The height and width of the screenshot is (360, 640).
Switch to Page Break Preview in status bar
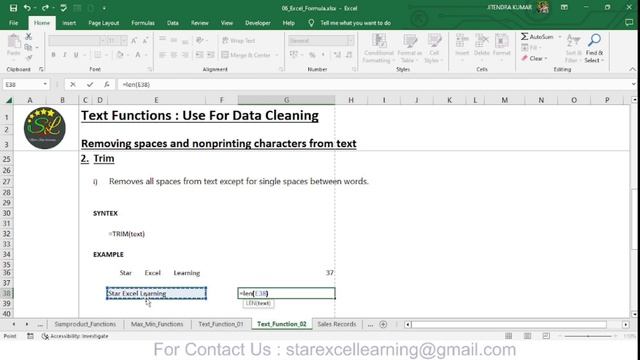(x=546, y=336)
